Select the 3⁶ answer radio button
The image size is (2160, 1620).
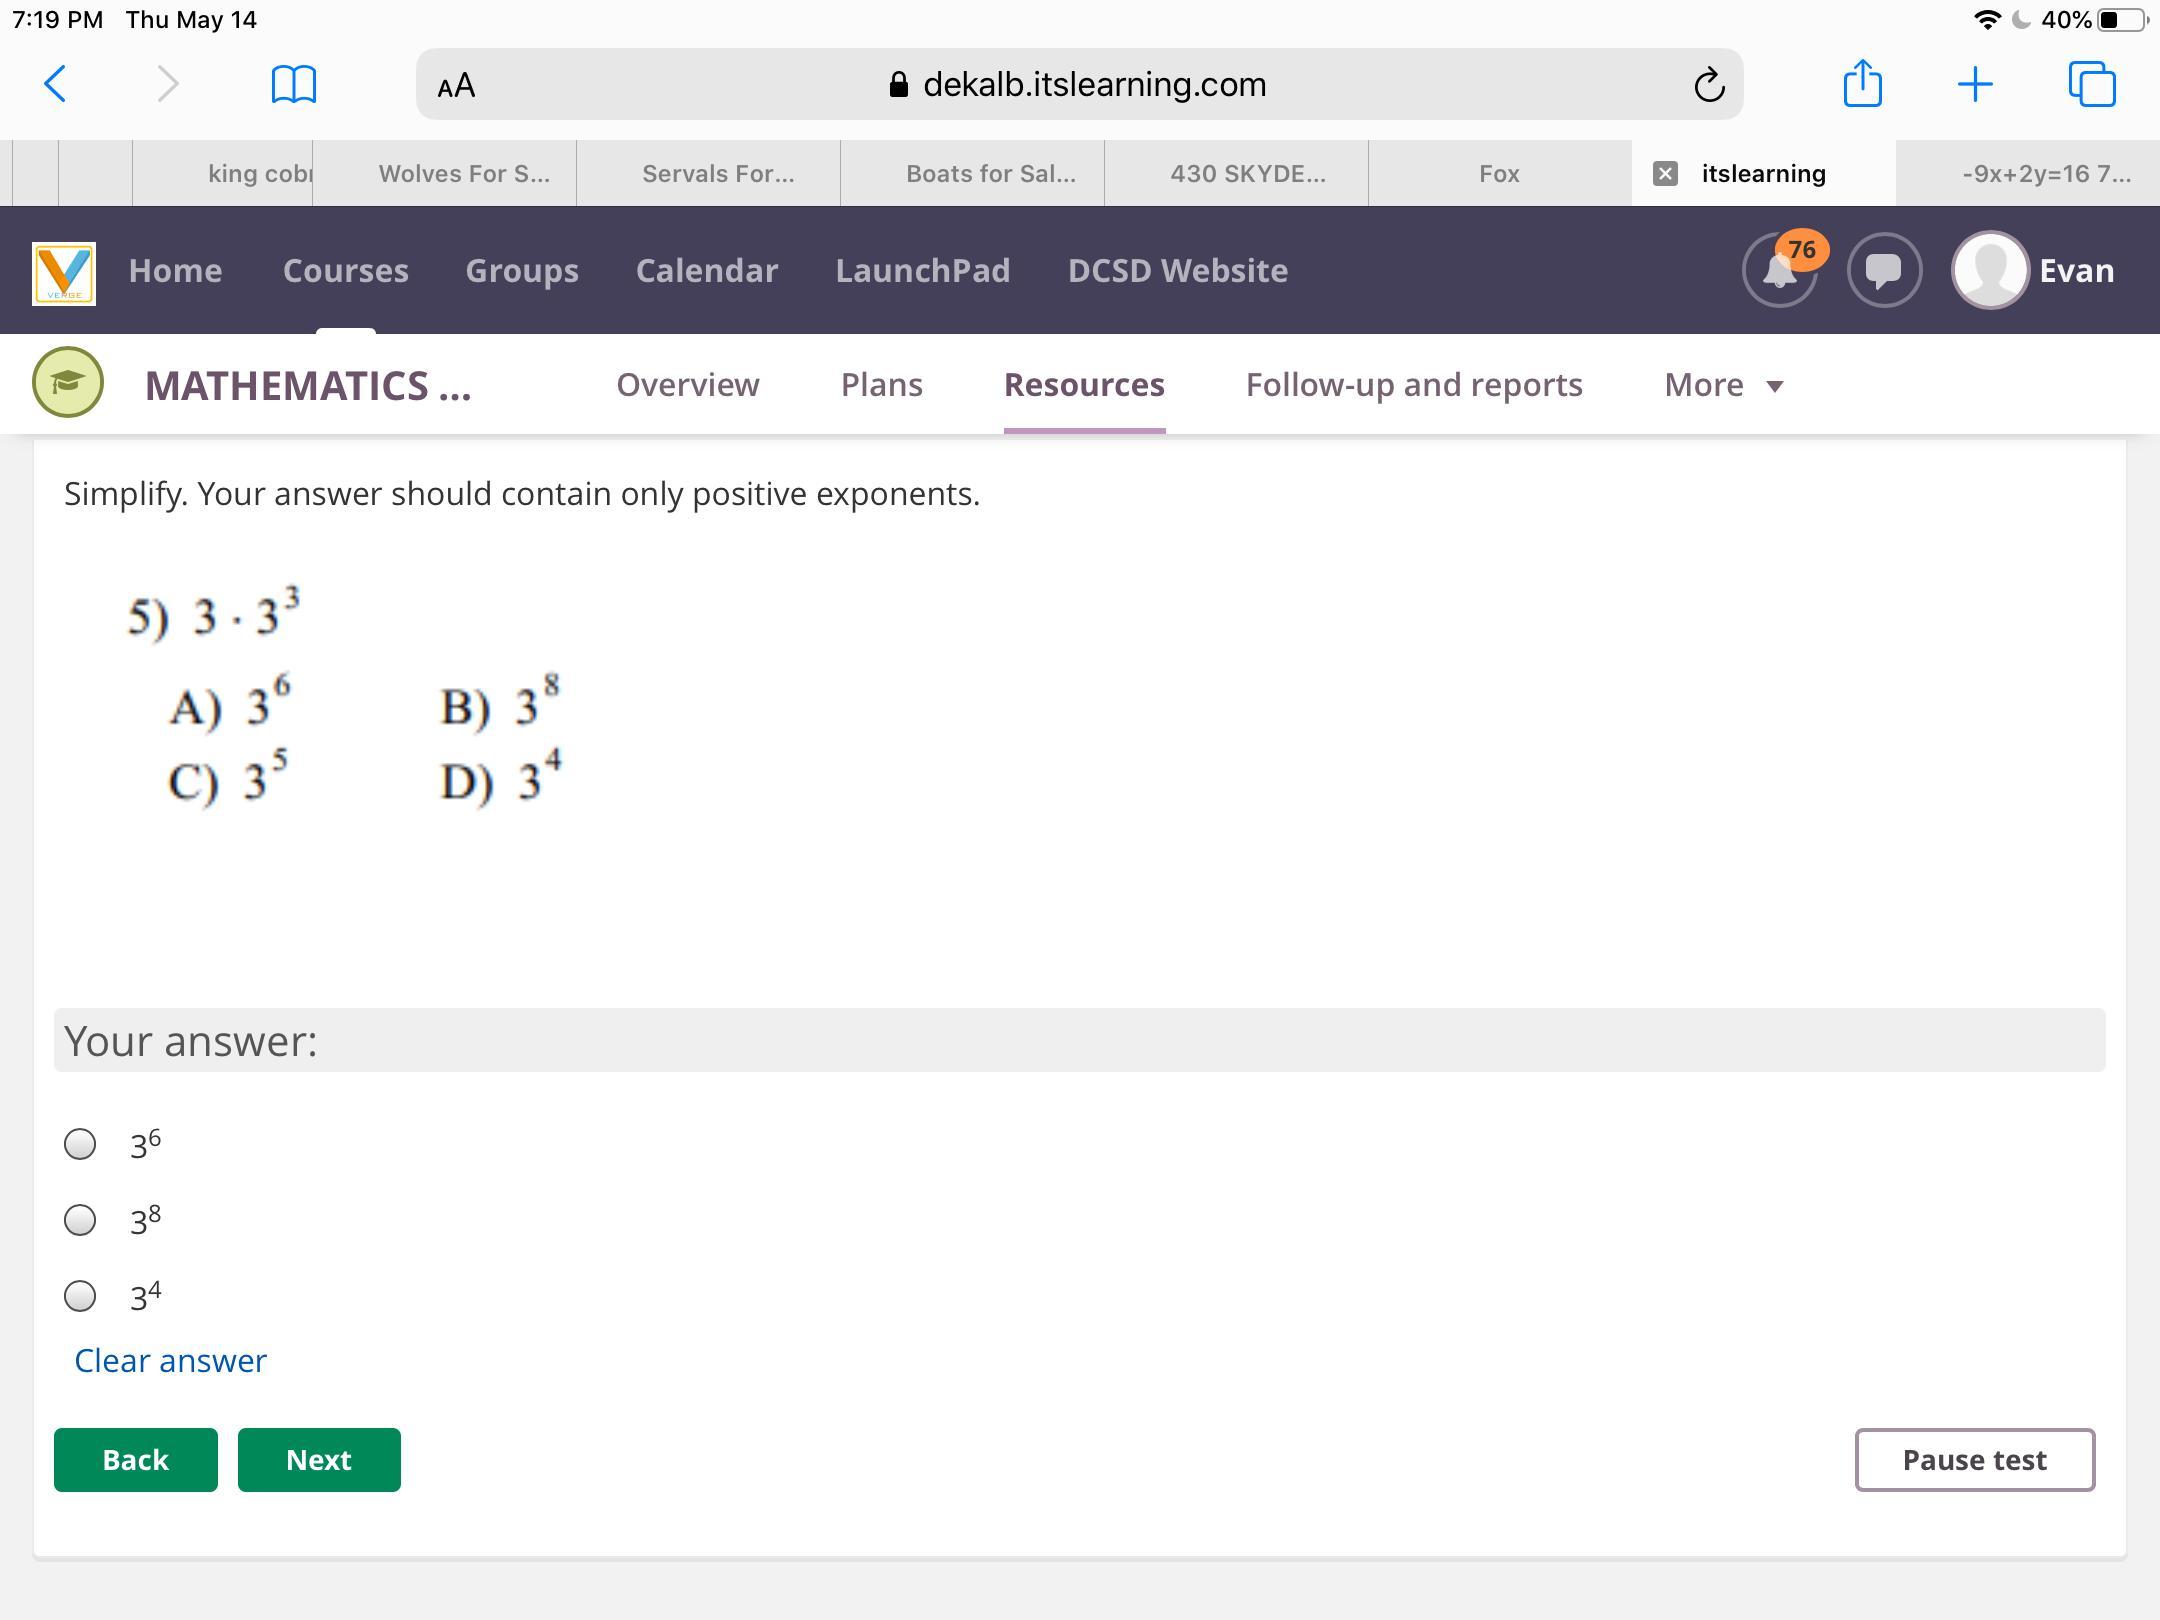tap(80, 1144)
